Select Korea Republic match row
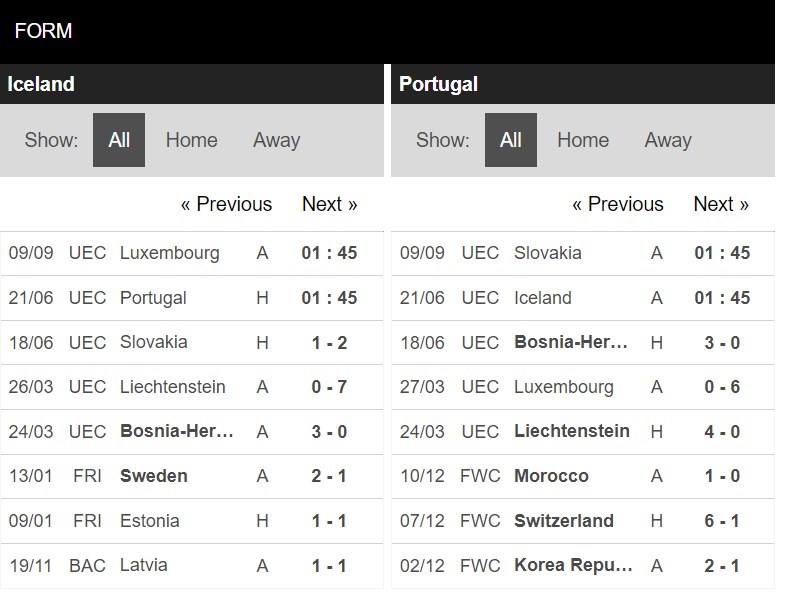 tap(573, 565)
